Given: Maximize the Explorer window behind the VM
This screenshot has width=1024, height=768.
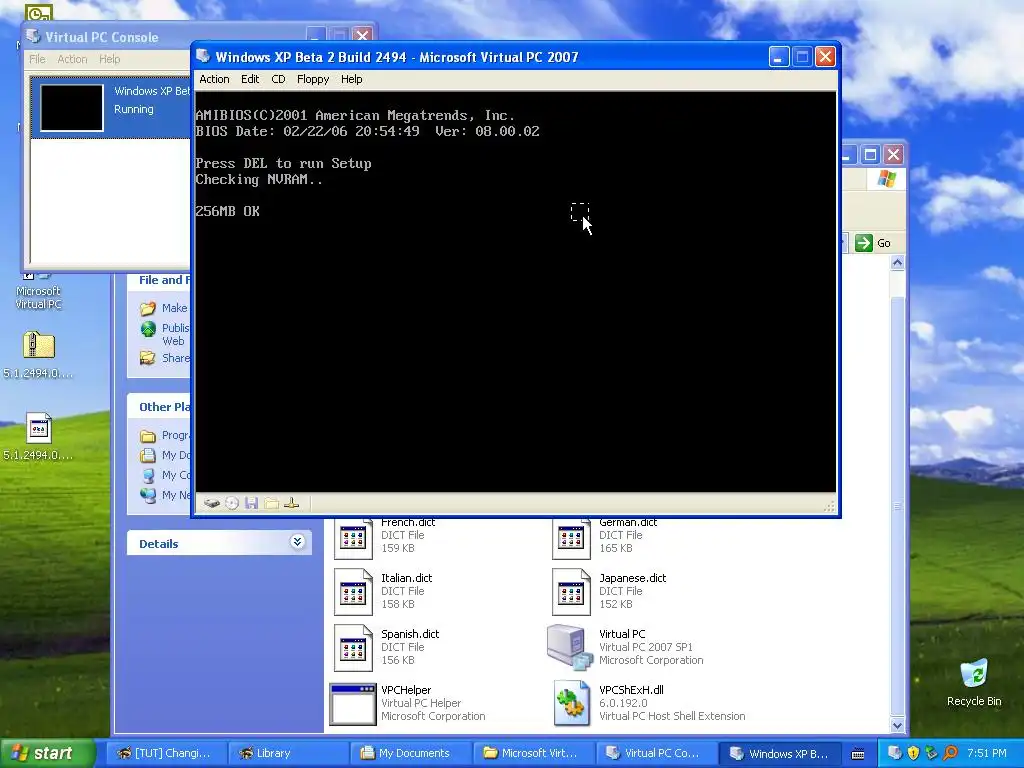Looking at the screenshot, I should tap(870, 155).
